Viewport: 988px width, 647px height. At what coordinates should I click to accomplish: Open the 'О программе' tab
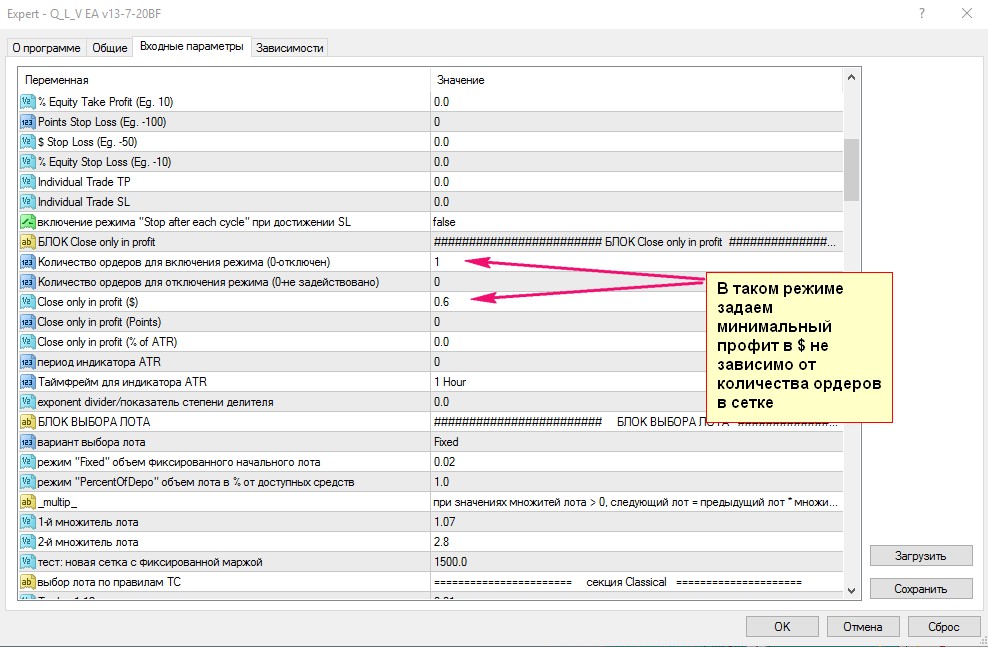[x=47, y=48]
